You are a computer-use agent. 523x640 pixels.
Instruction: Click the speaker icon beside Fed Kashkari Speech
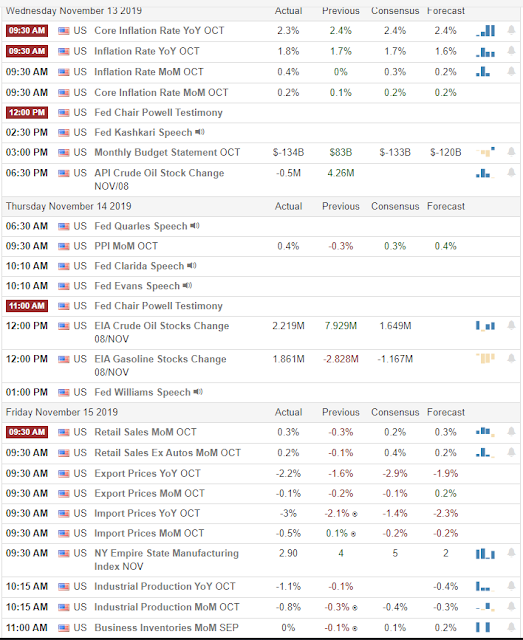pos(200,132)
